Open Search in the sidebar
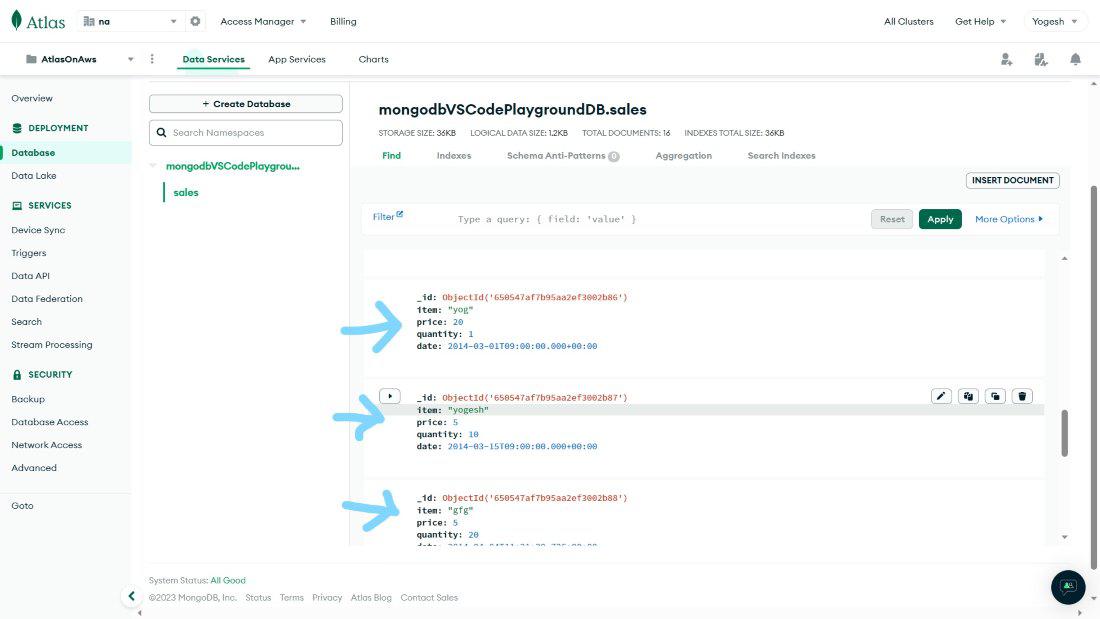This screenshot has height=619, width=1100. tap(27, 321)
